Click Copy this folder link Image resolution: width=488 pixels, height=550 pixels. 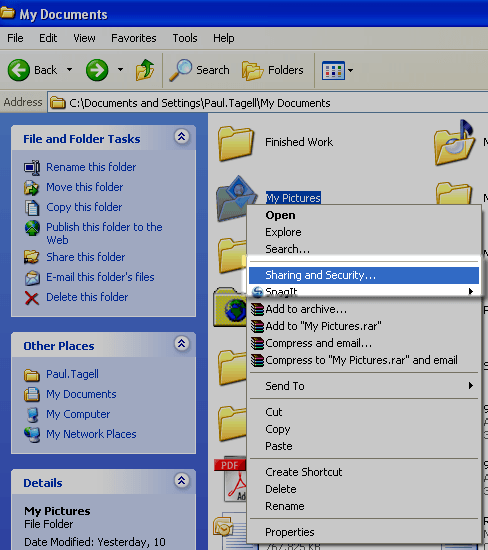pyautogui.click(x=84, y=207)
